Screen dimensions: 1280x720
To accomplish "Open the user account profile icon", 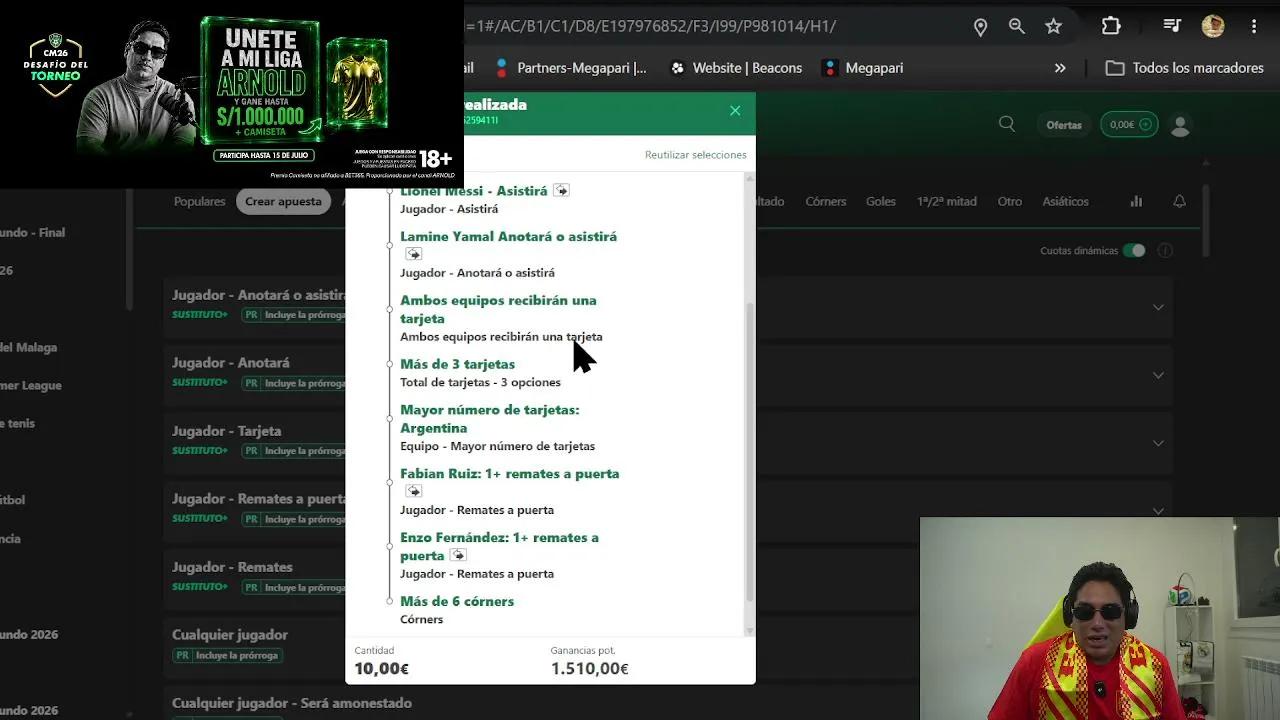I will pyautogui.click(x=1180, y=125).
